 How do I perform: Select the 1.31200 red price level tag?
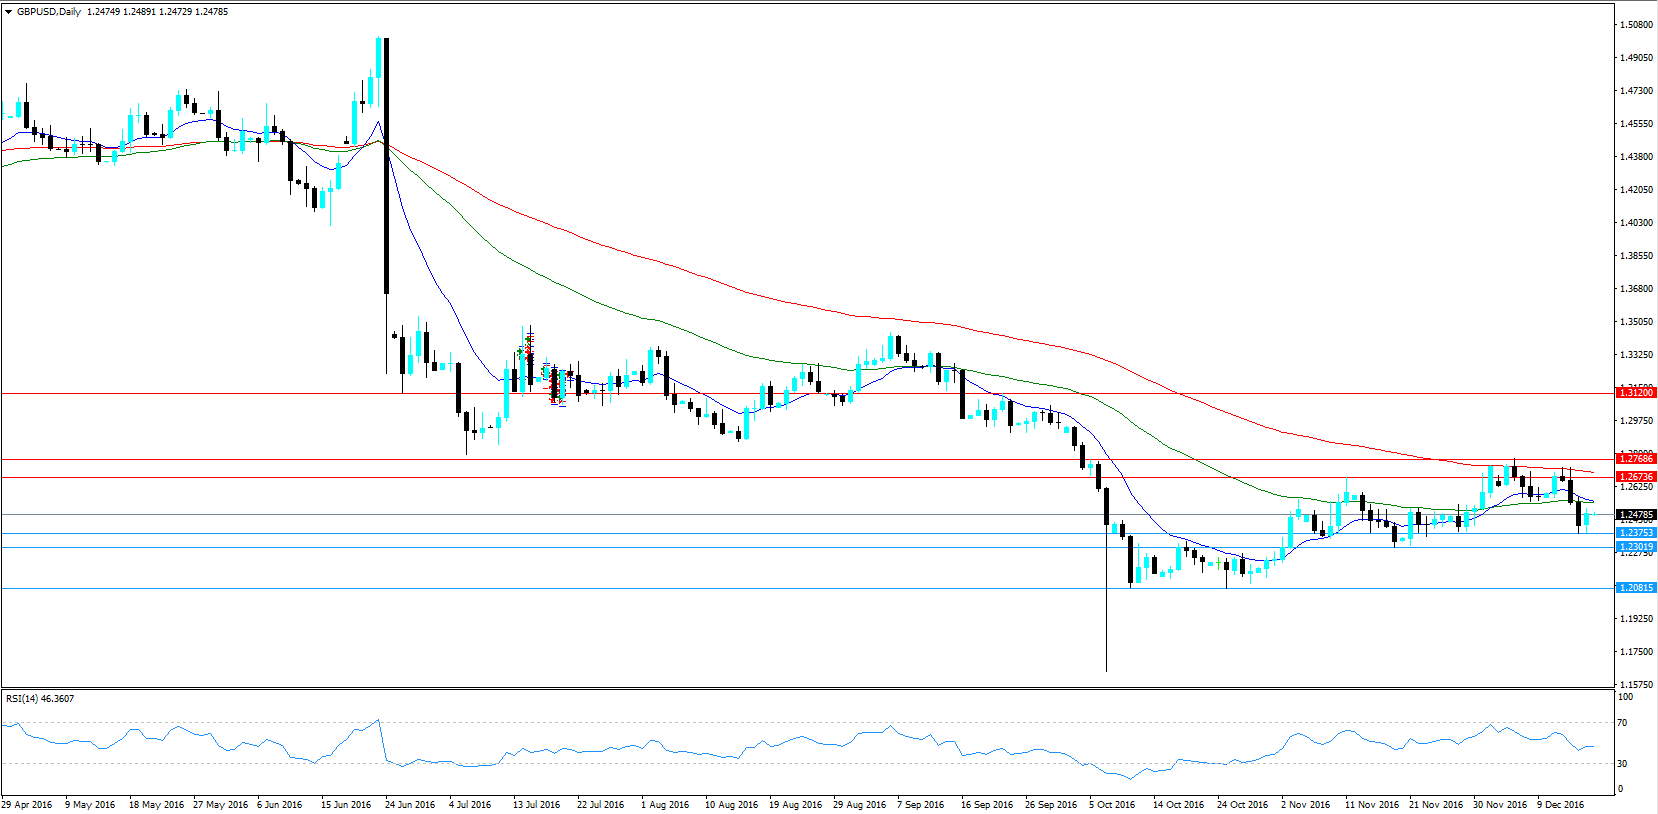1636,393
